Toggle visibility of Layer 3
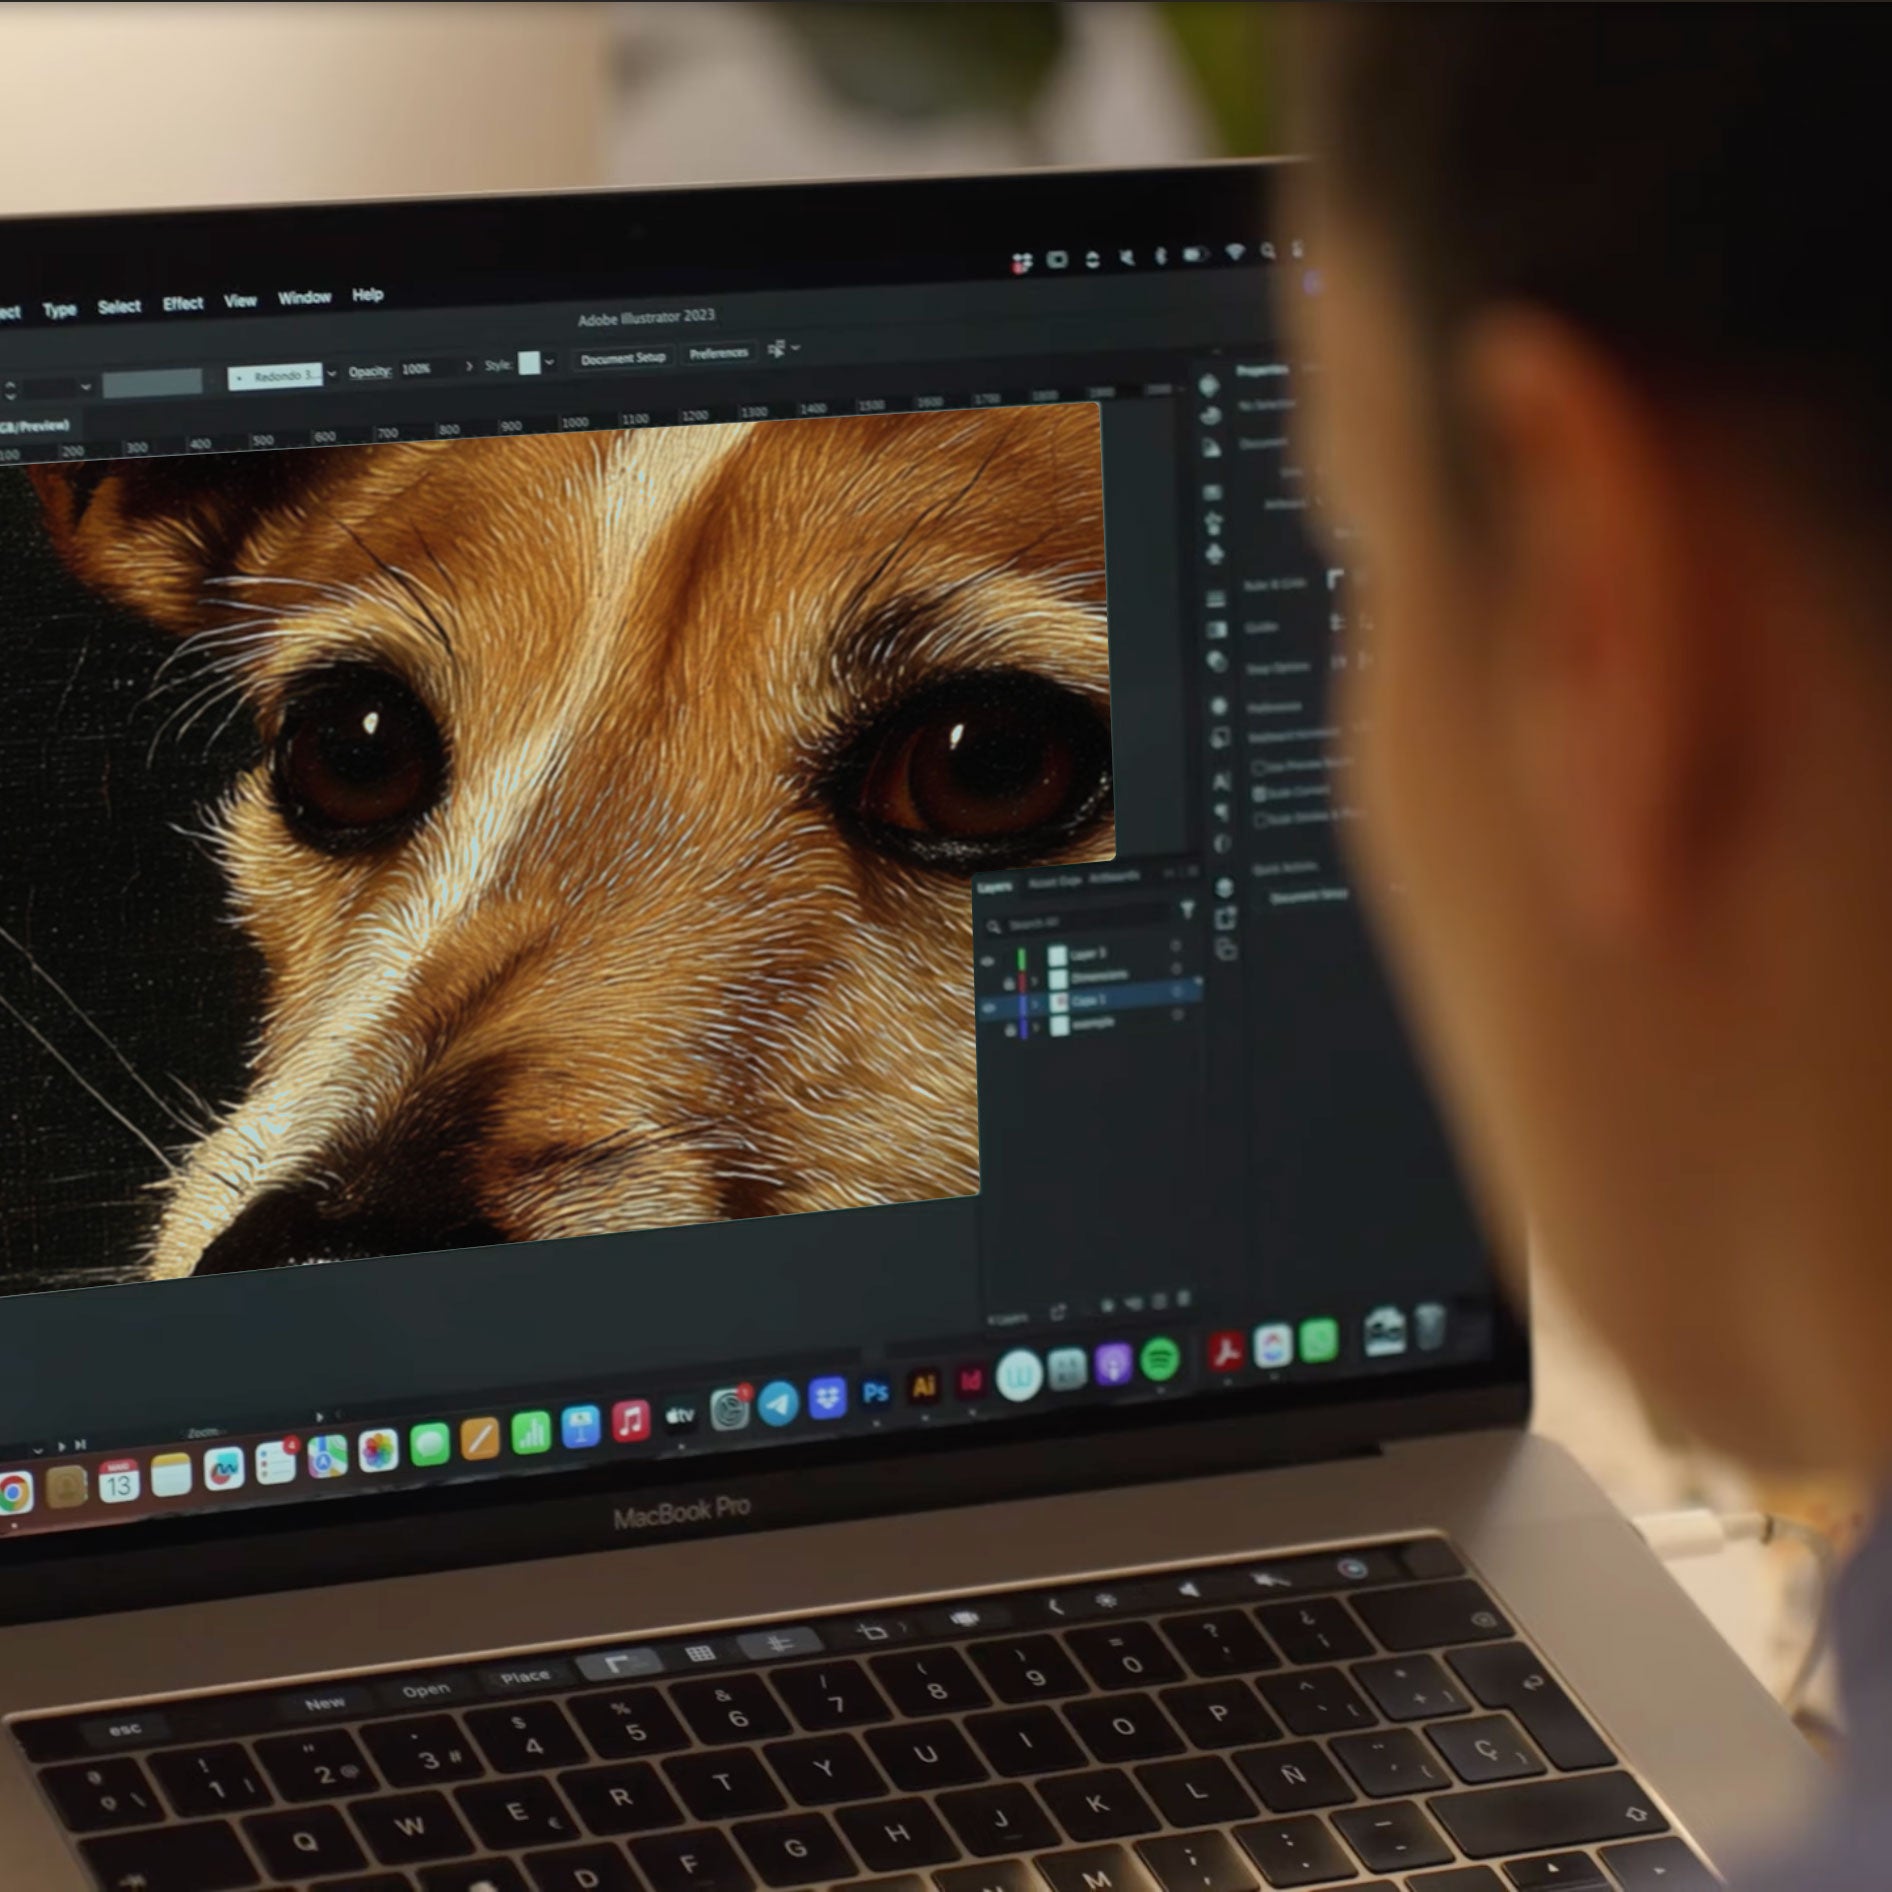Image resolution: width=1892 pixels, height=1892 pixels. tap(988, 960)
